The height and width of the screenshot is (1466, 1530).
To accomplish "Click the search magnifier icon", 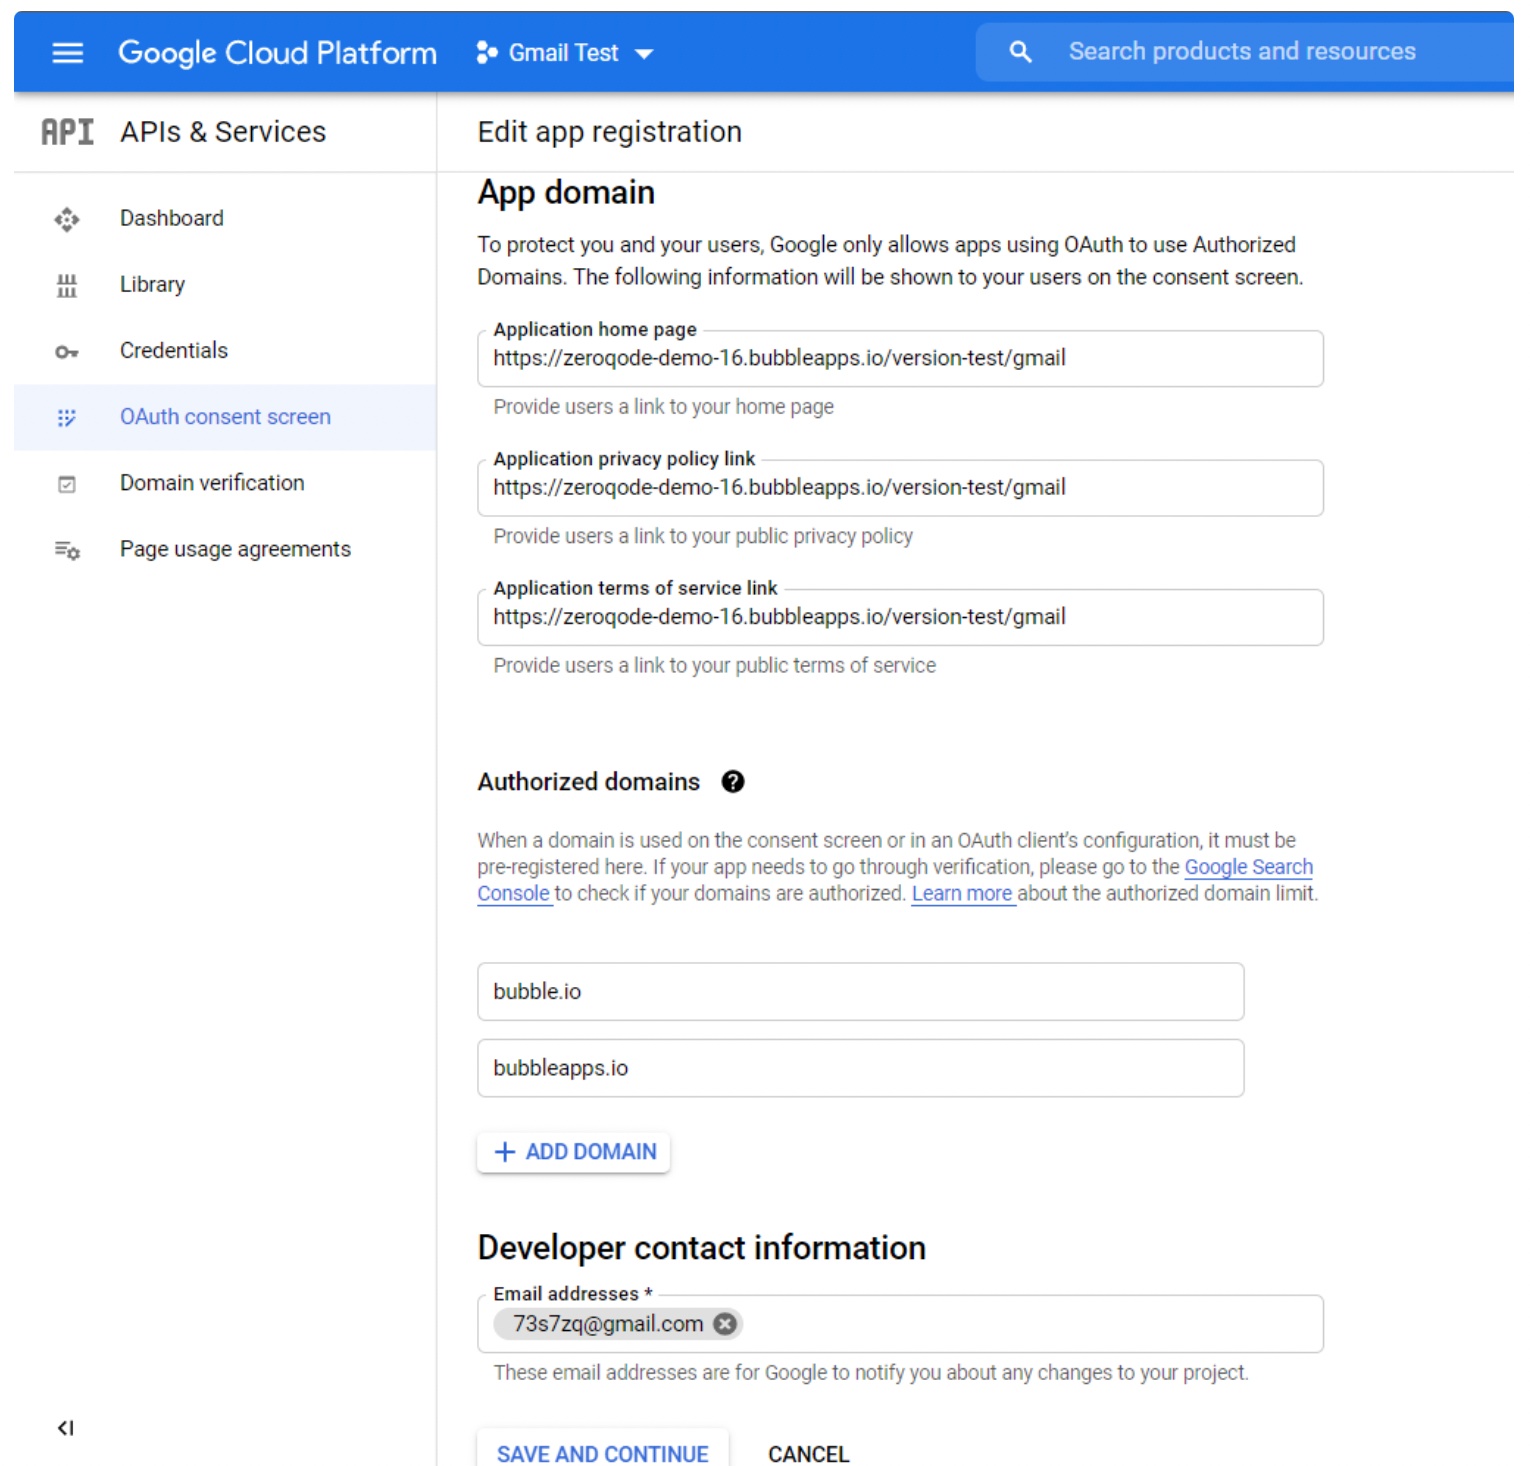I will (x=1020, y=52).
